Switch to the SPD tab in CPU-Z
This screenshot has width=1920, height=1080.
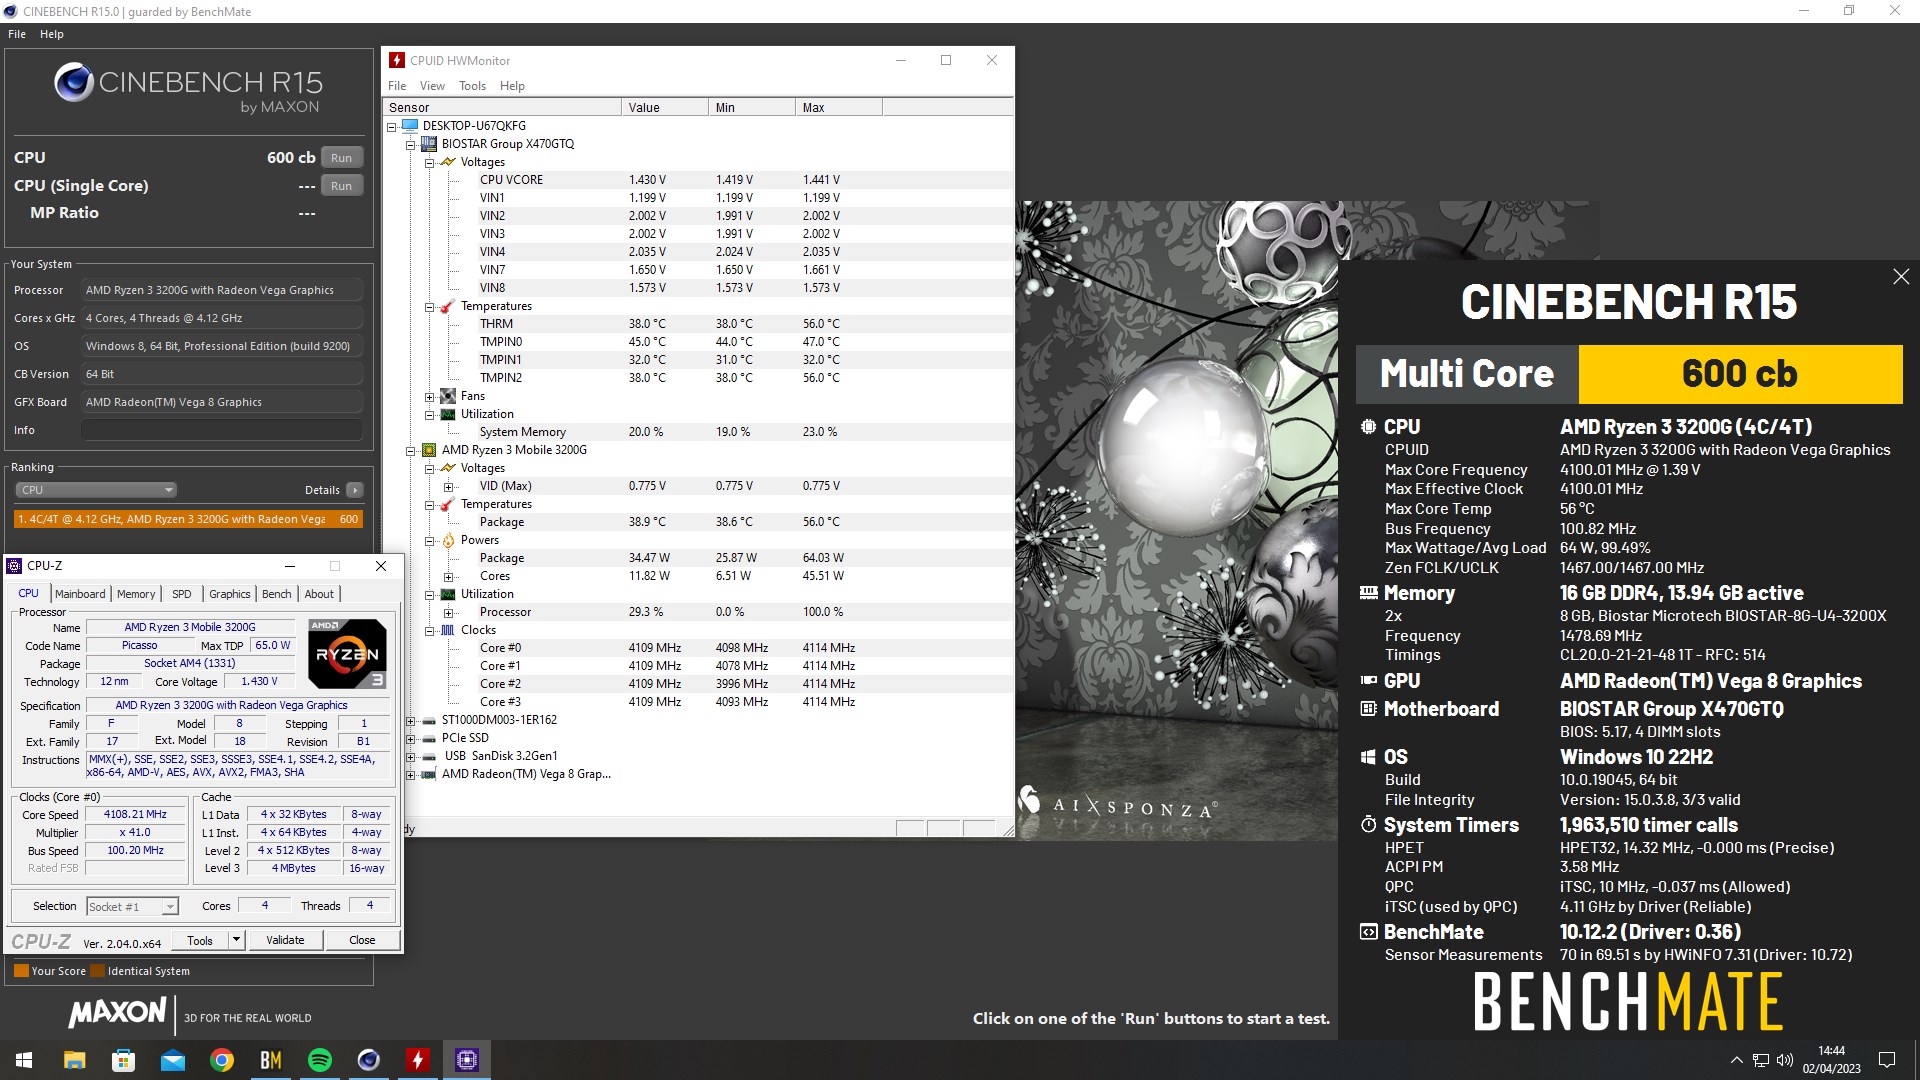tap(182, 594)
